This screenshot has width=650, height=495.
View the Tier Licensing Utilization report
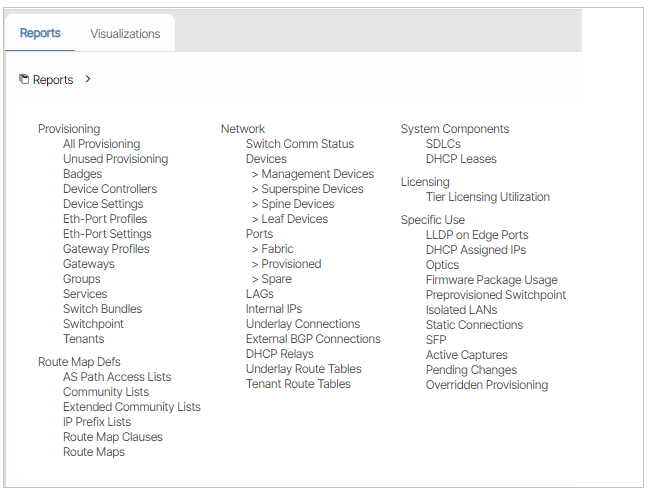click(488, 197)
